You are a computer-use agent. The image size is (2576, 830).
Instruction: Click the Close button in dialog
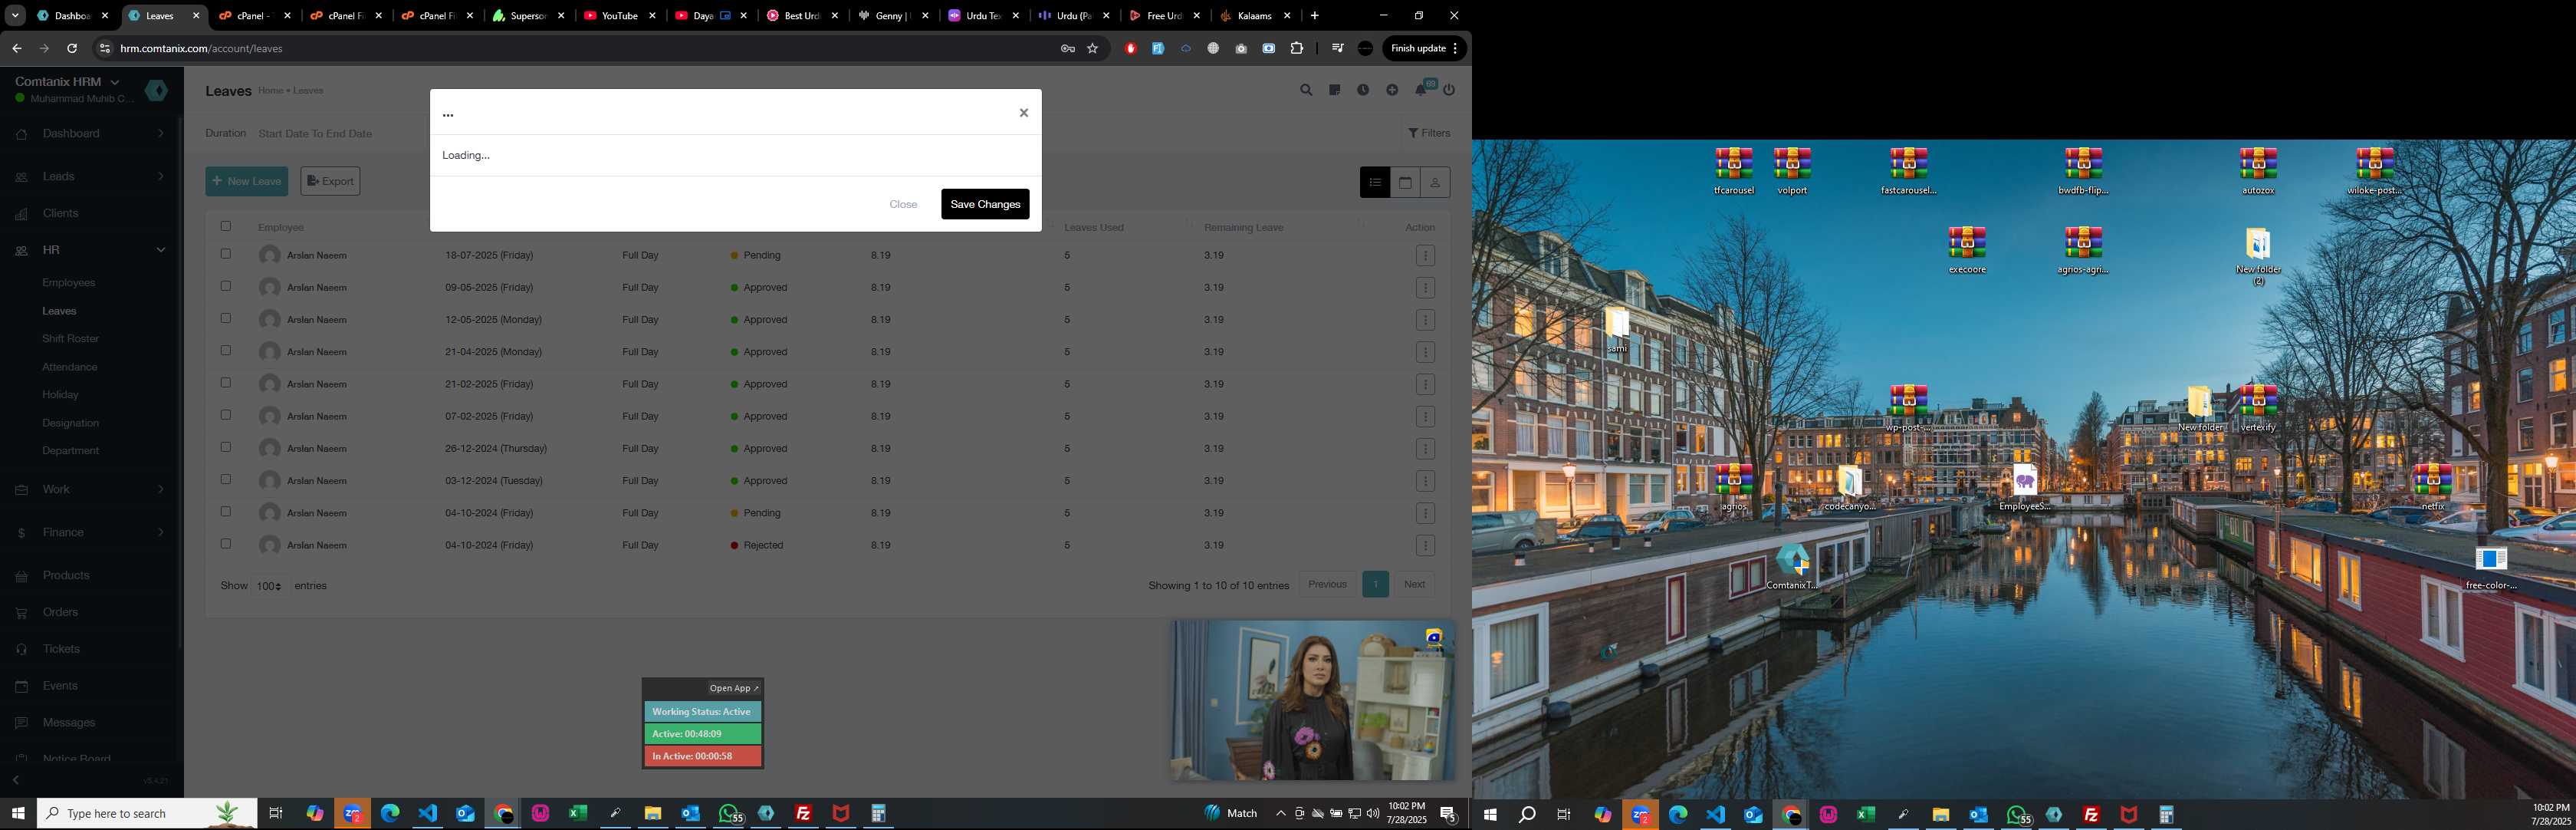point(903,204)
